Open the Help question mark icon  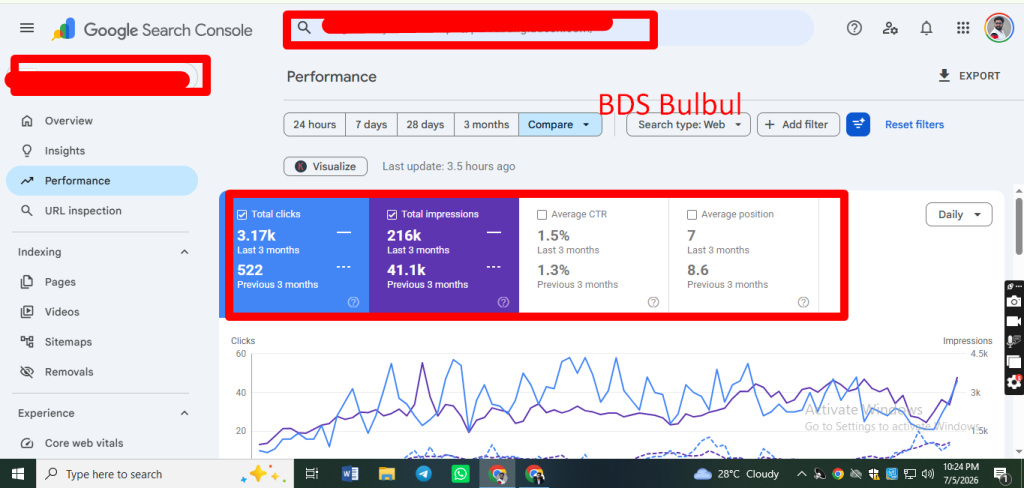click(854, 28)
